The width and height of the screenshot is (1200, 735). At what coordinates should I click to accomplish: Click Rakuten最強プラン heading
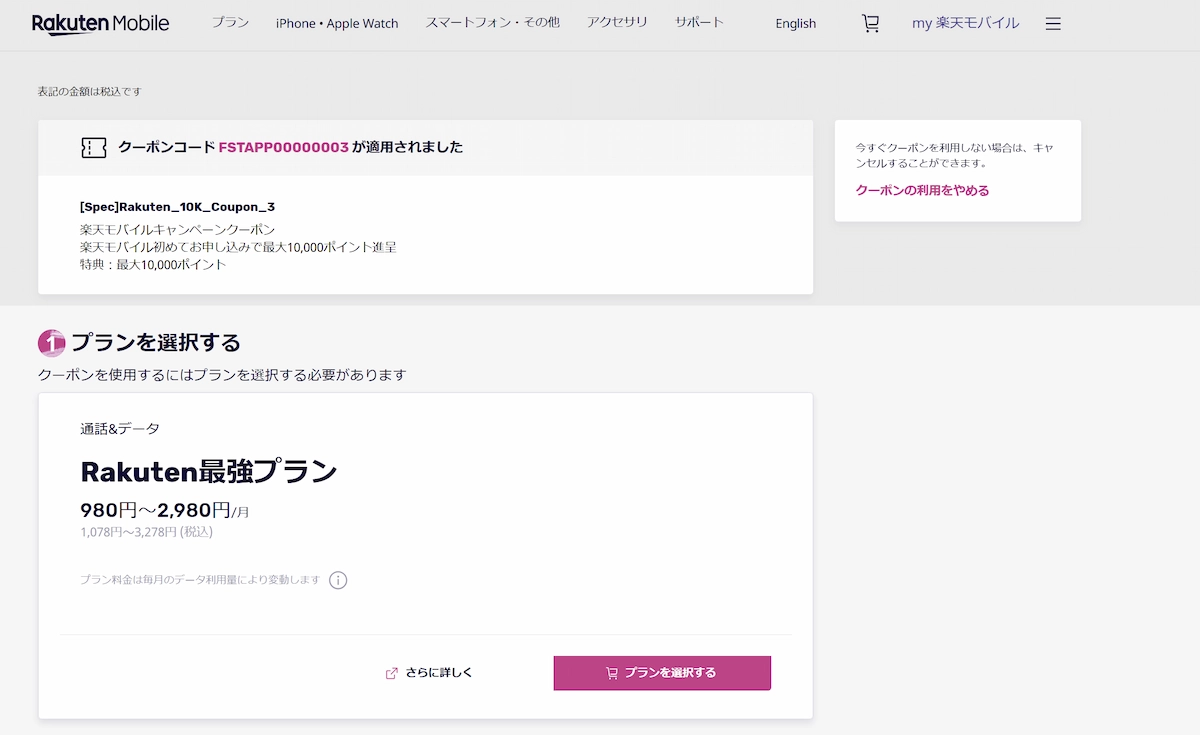pos(209,471)
